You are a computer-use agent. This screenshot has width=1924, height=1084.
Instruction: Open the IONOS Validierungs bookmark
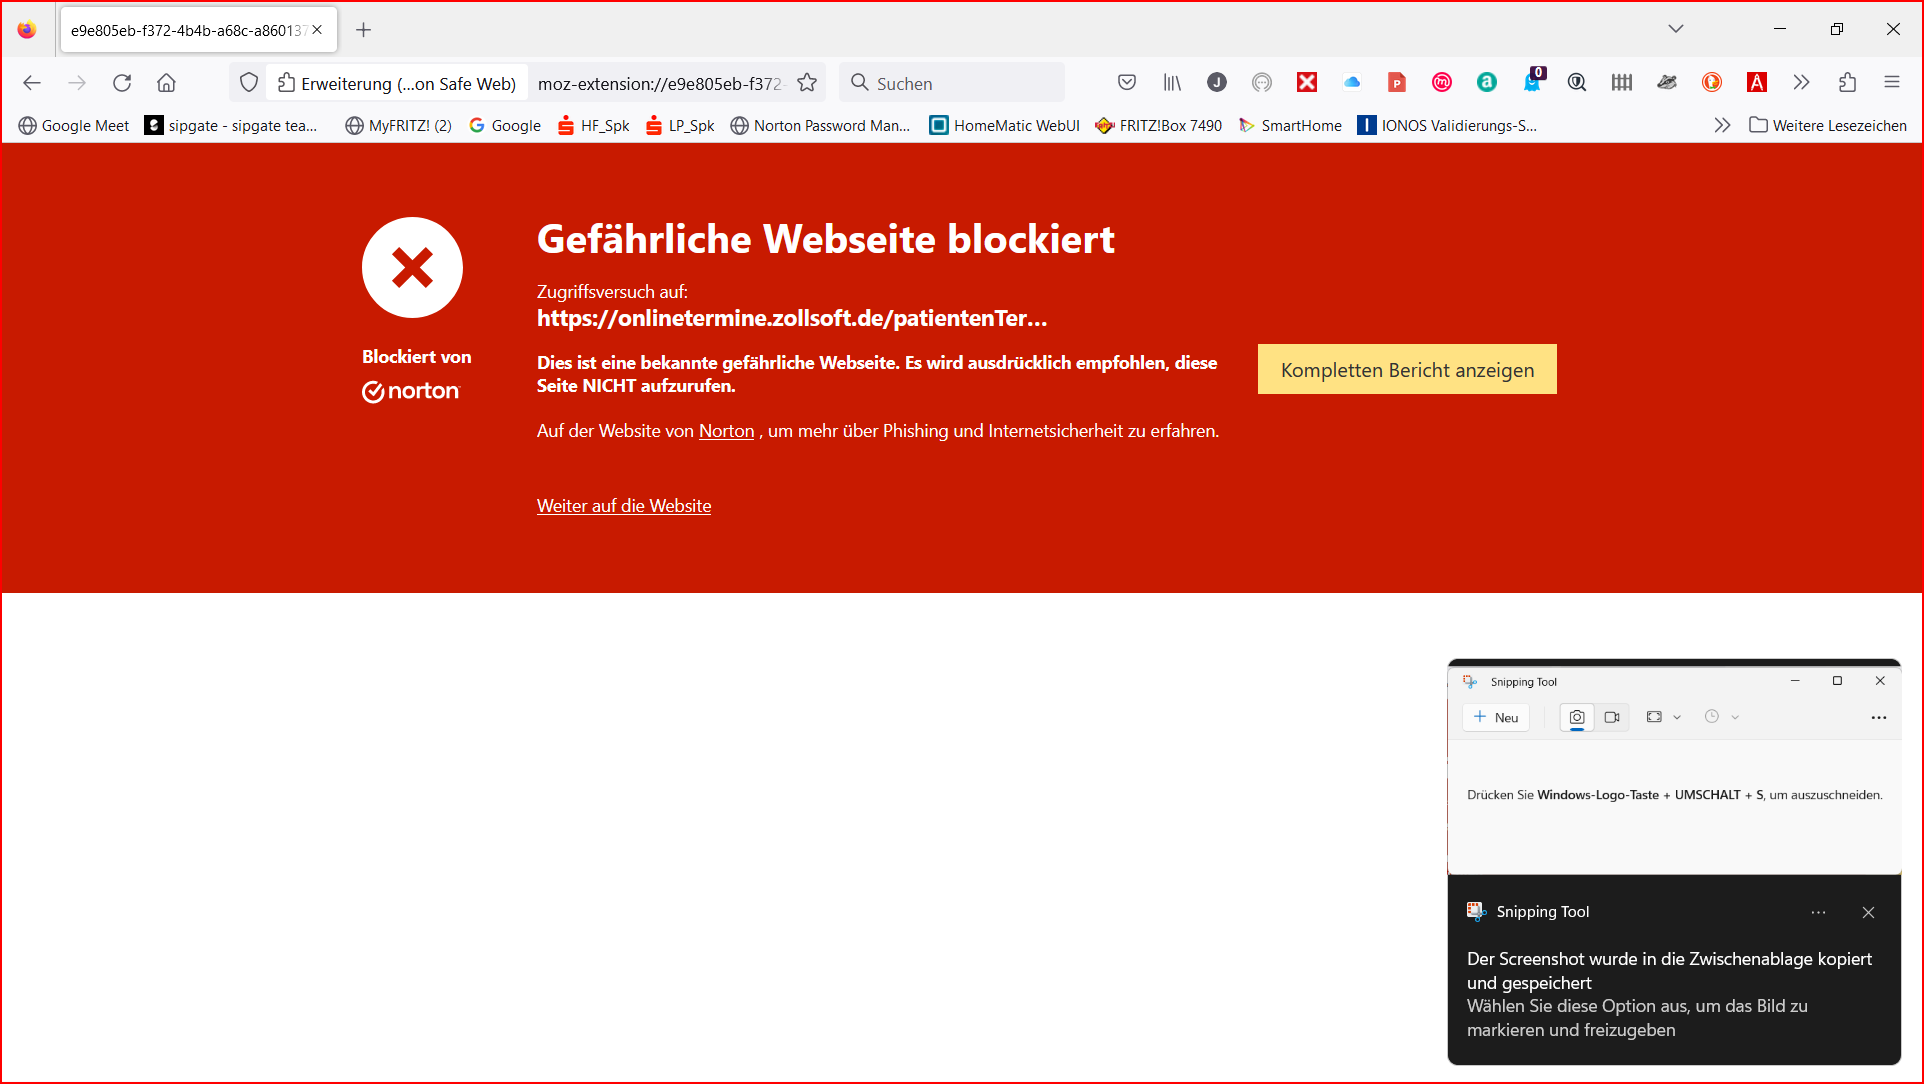coord(1447,125)
